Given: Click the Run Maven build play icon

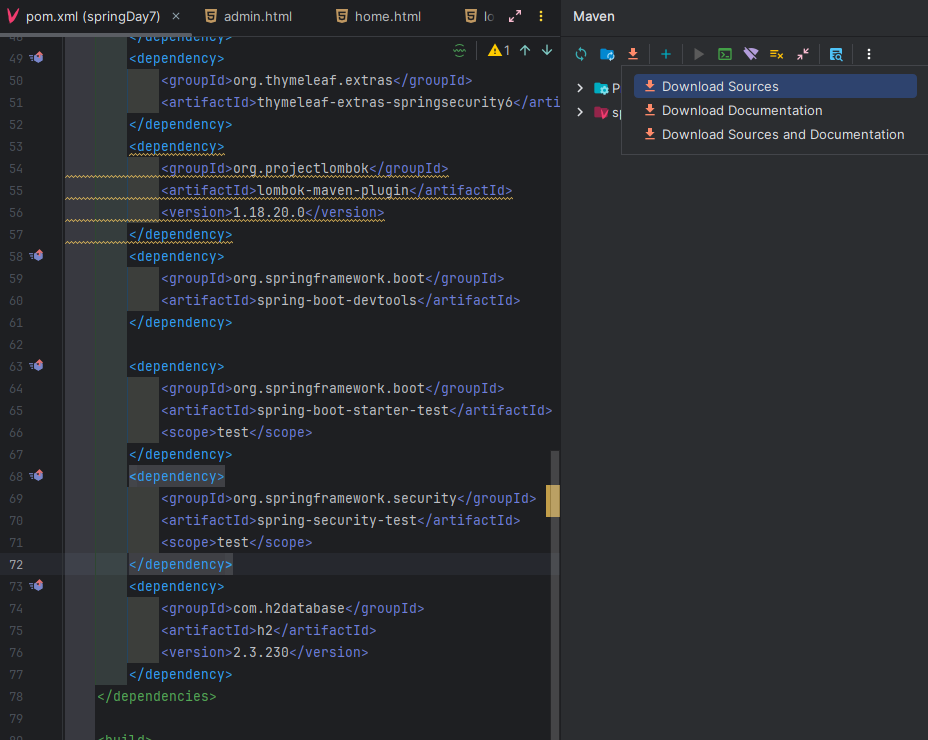Looking at the screenshot, I should click(698, 54).
